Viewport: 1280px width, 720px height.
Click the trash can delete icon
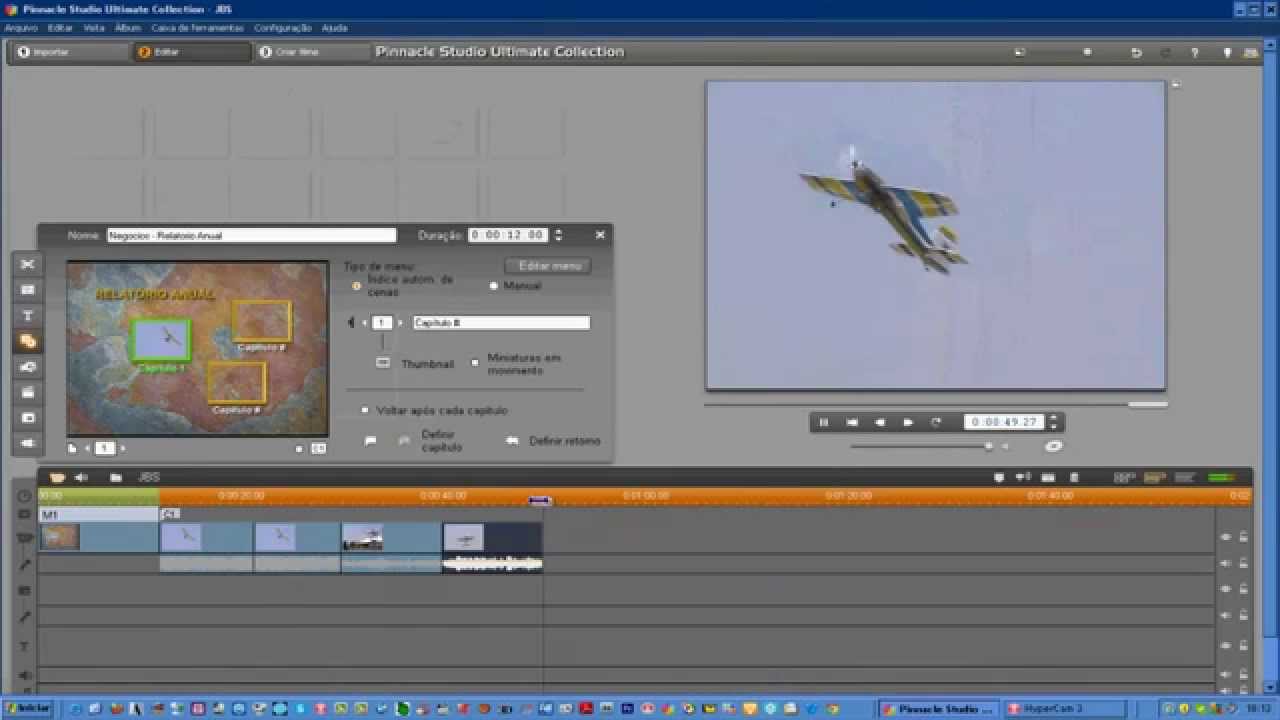pos(1075,478)
